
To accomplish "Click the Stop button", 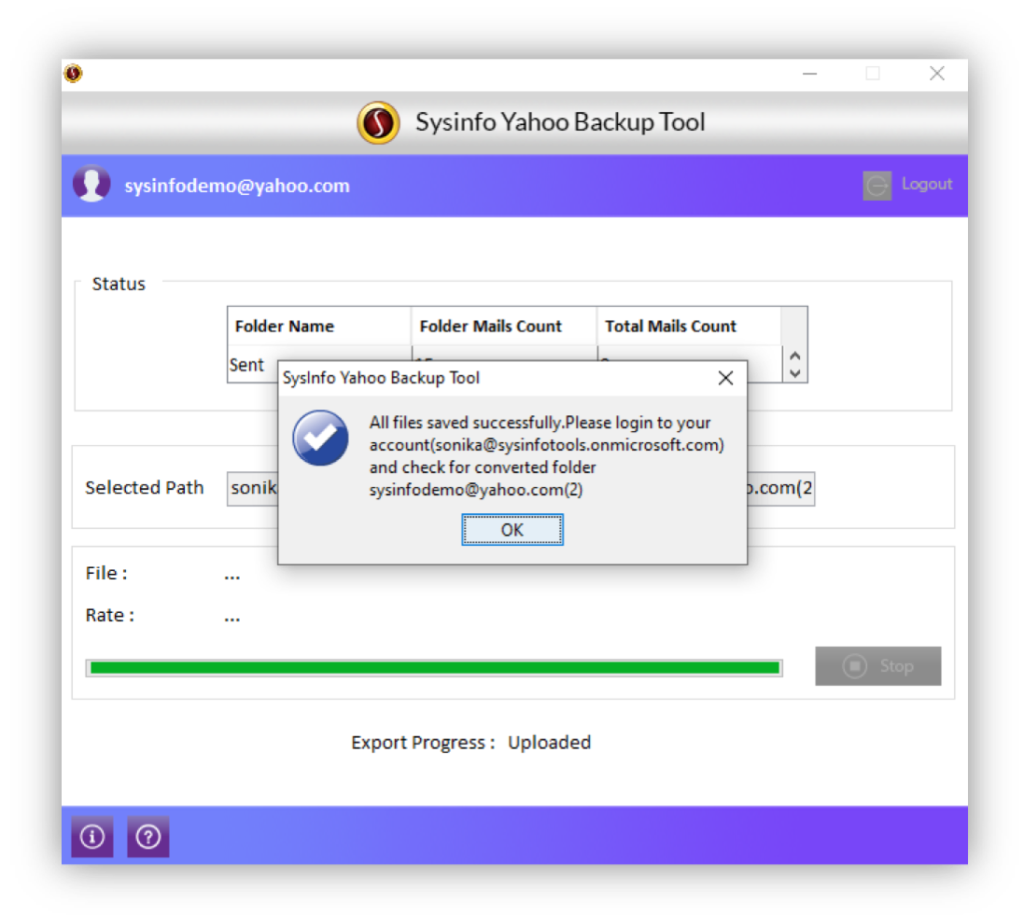I will pos(878,666).
